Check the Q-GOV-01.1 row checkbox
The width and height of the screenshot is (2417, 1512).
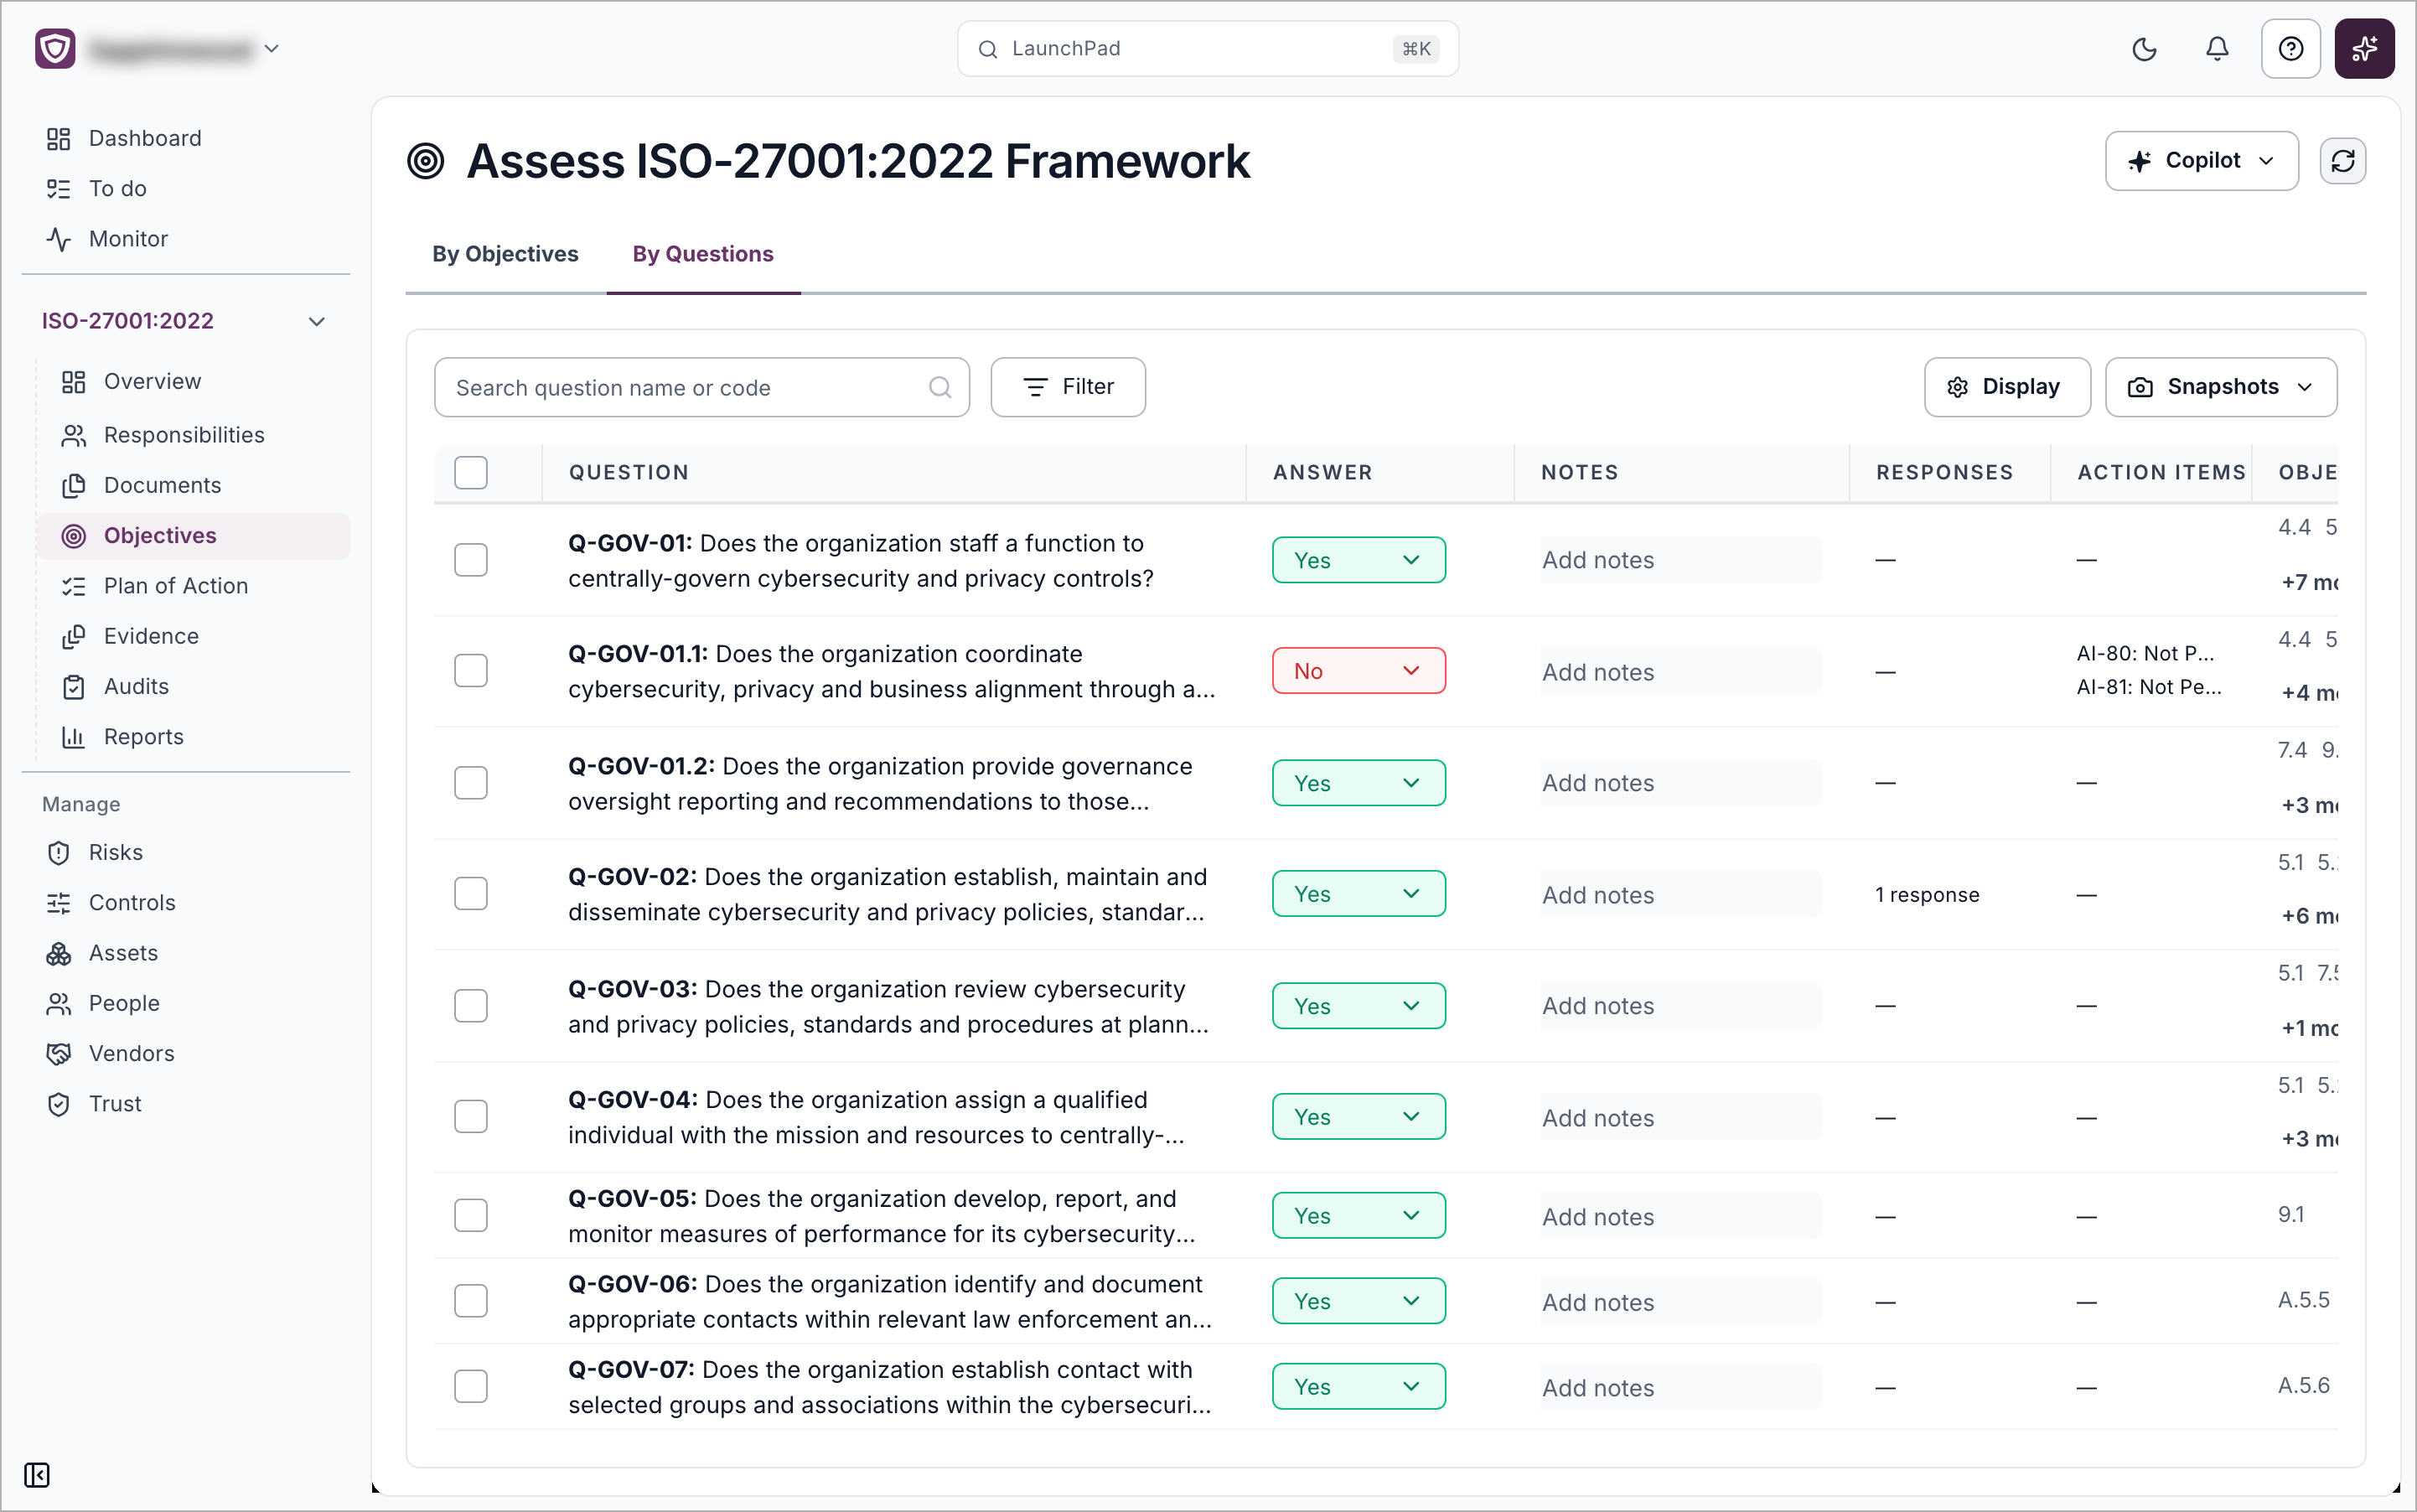[x=470, y=670]
